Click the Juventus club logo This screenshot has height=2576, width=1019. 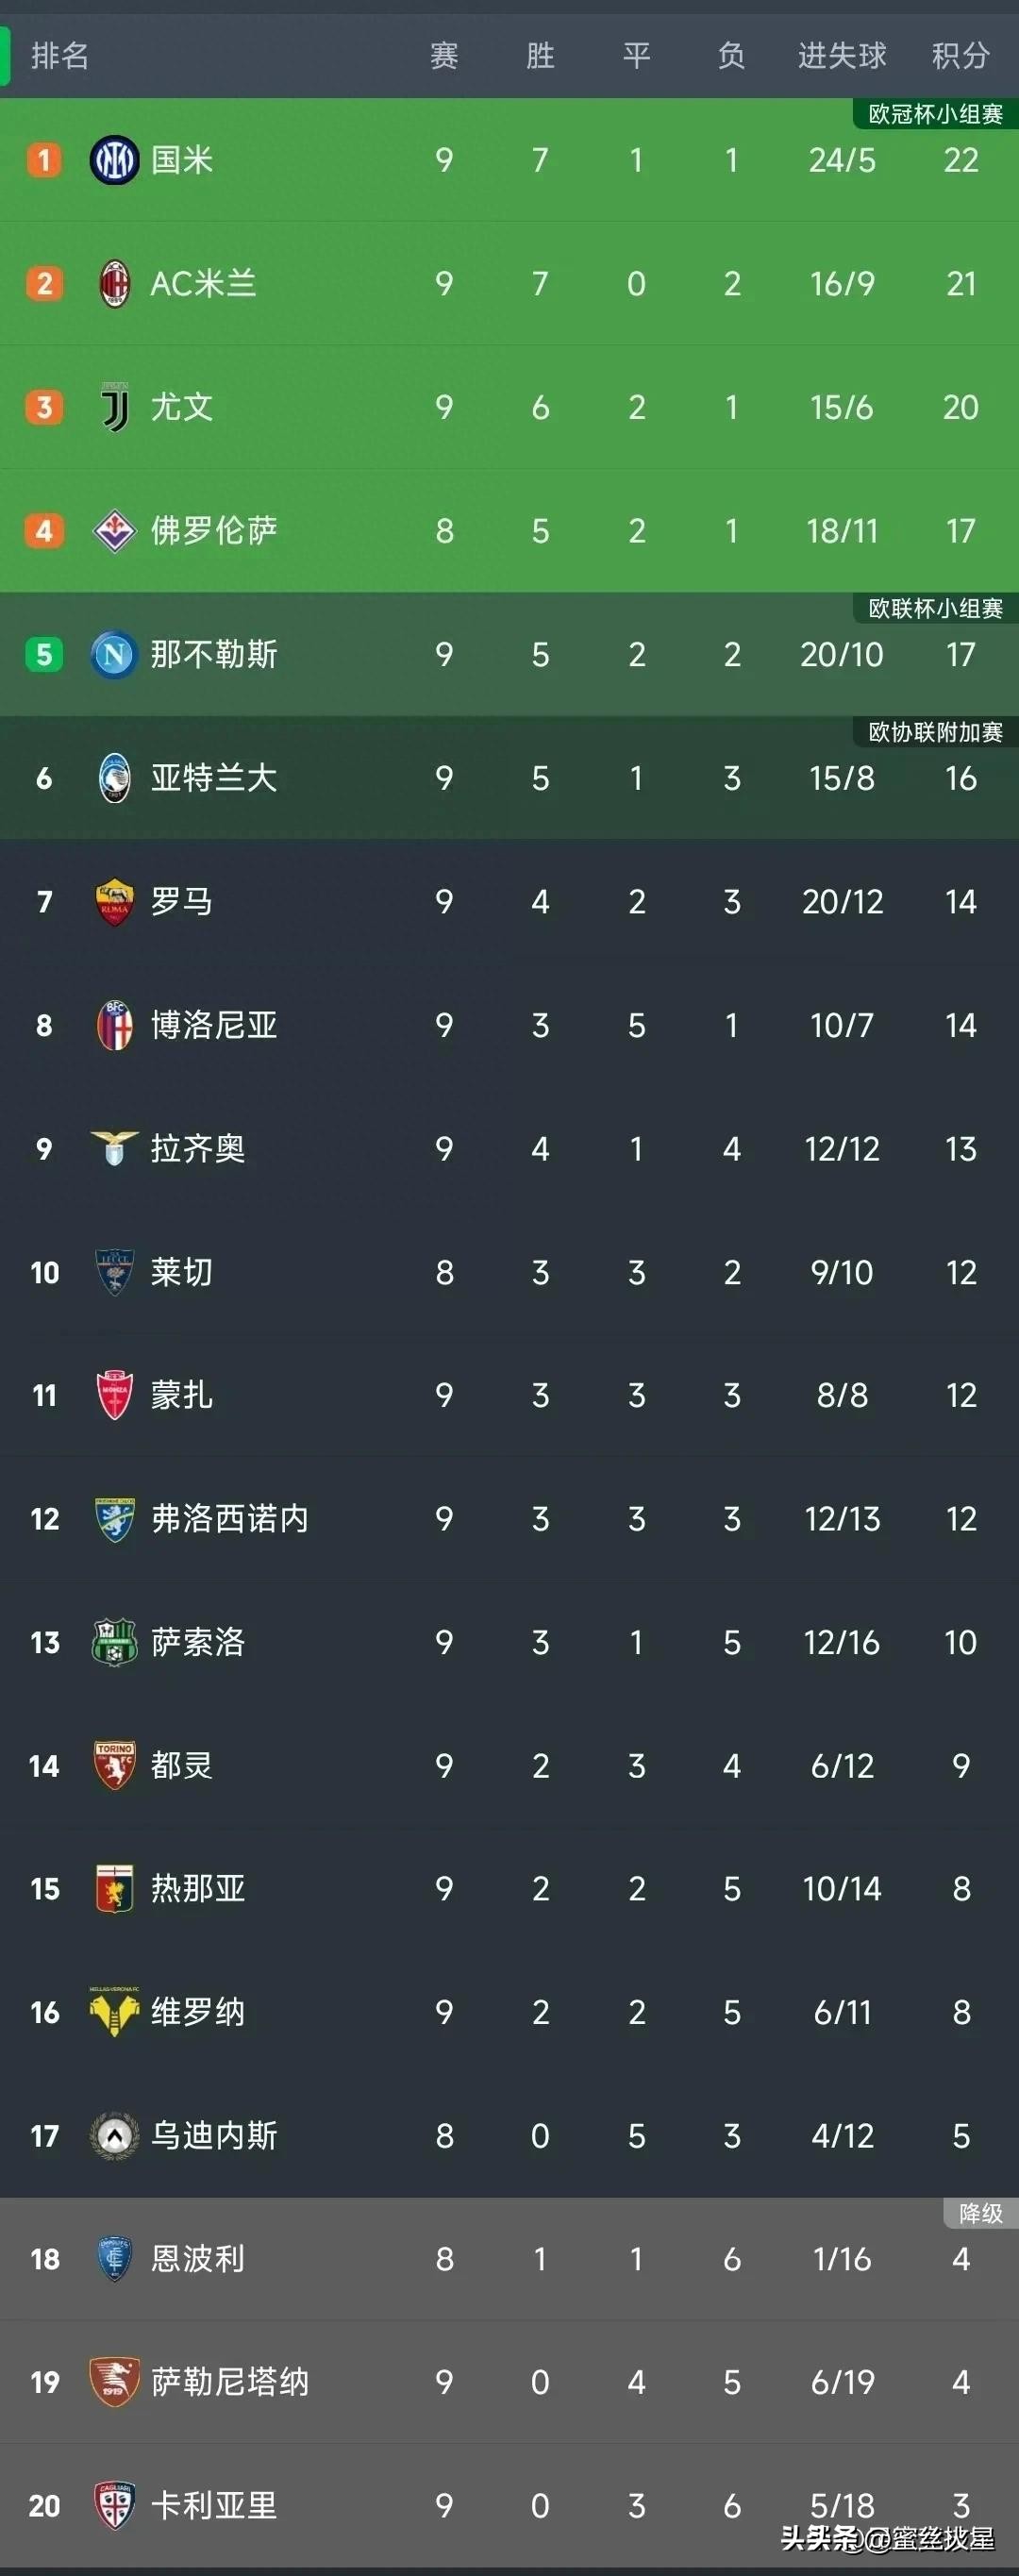(115, 407)
